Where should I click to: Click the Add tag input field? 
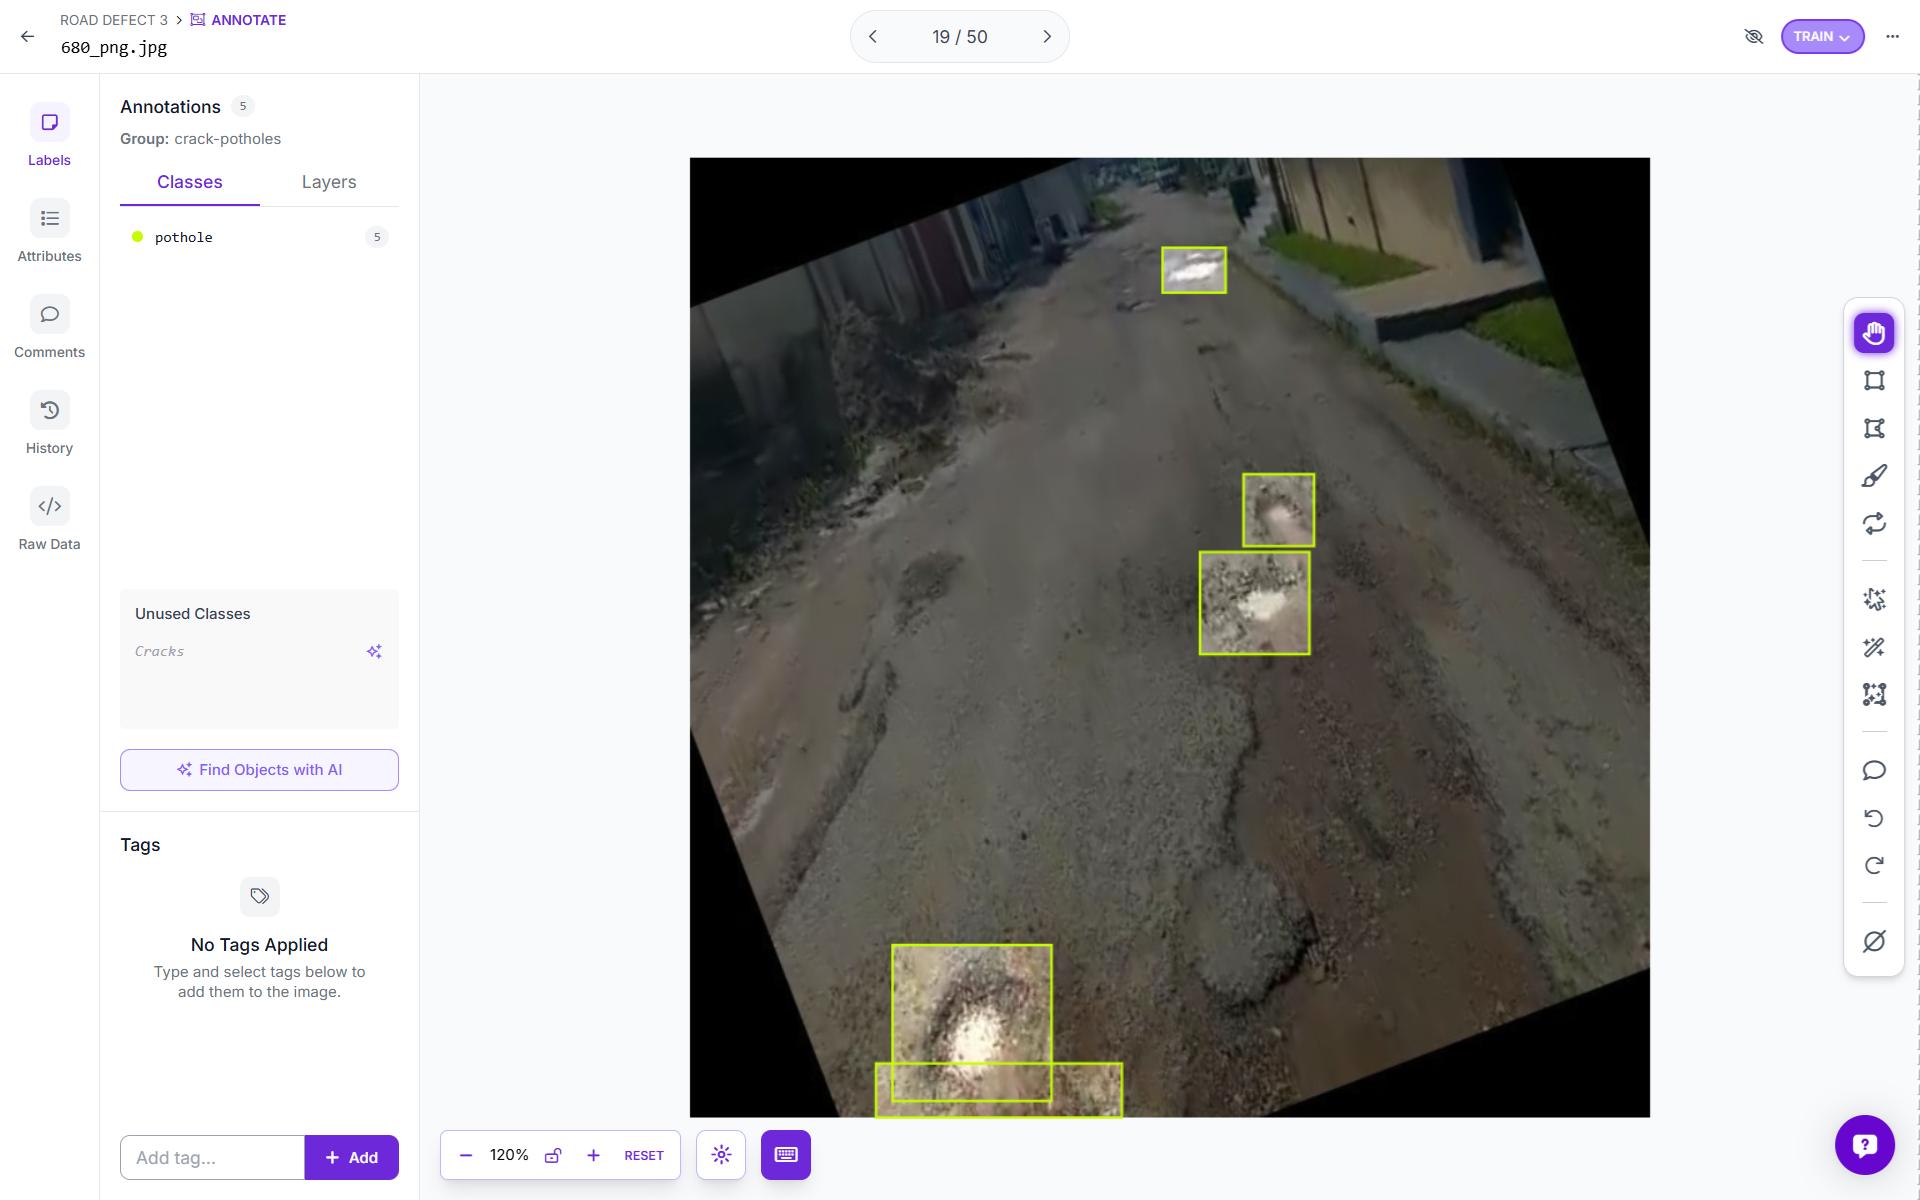tap(212, 1158)
